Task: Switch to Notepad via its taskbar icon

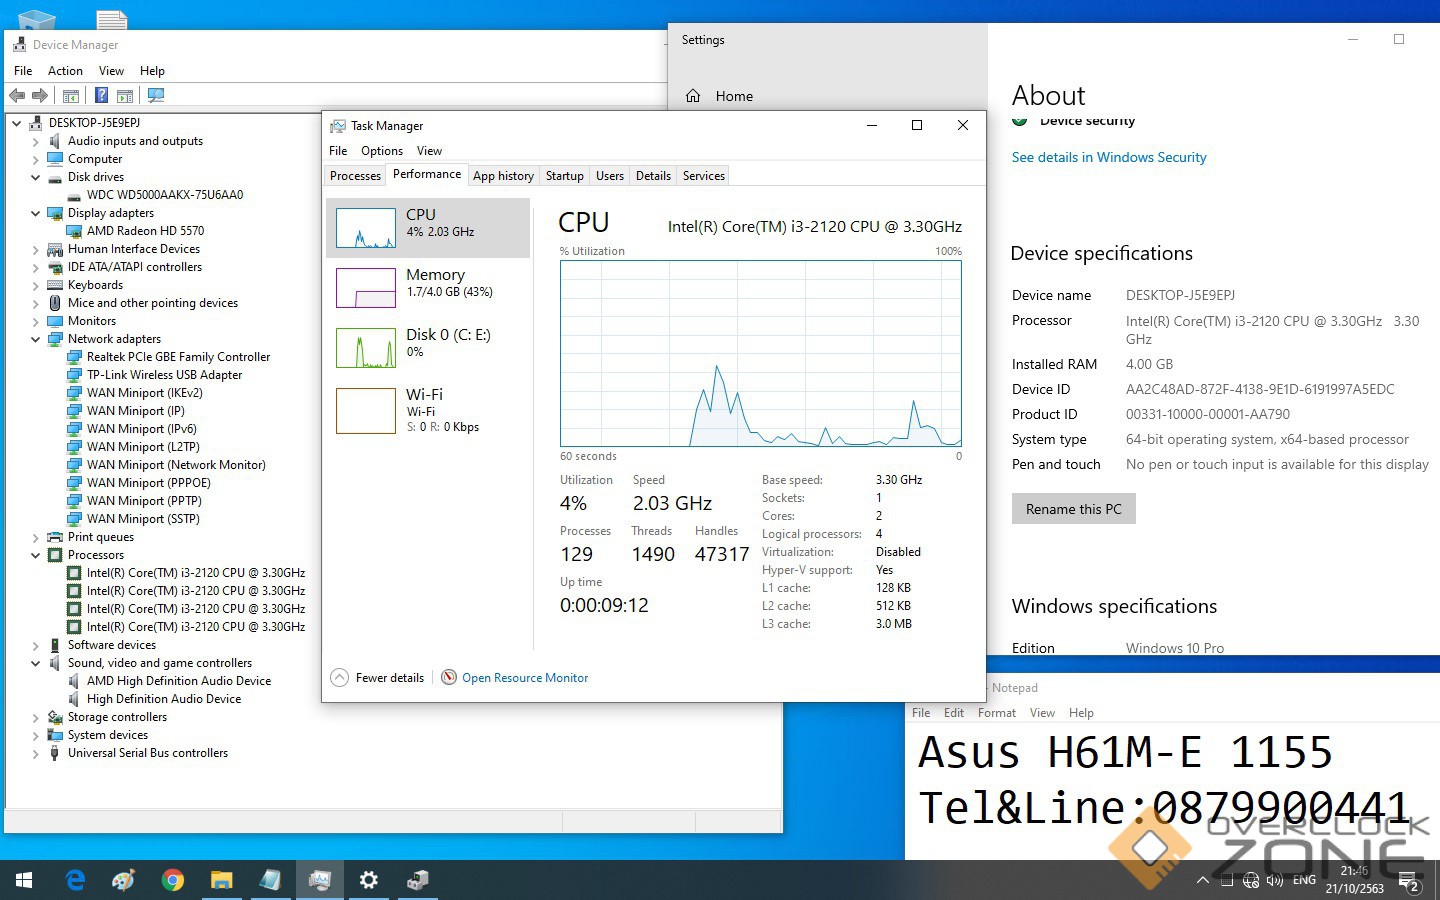Action: [271, 880]
